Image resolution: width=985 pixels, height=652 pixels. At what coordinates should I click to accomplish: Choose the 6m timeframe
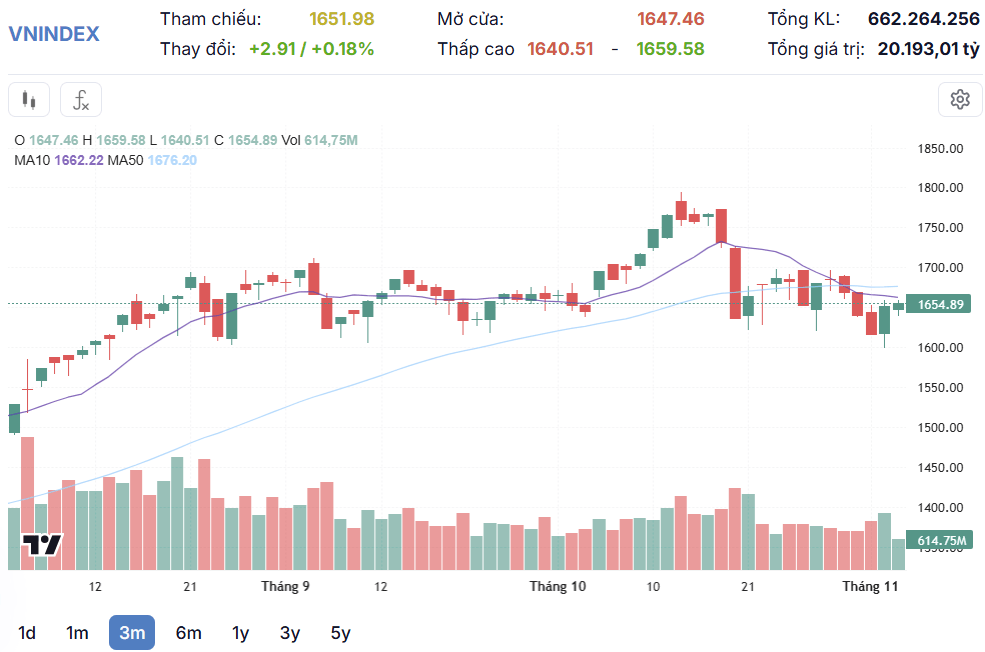click(188, 633)
